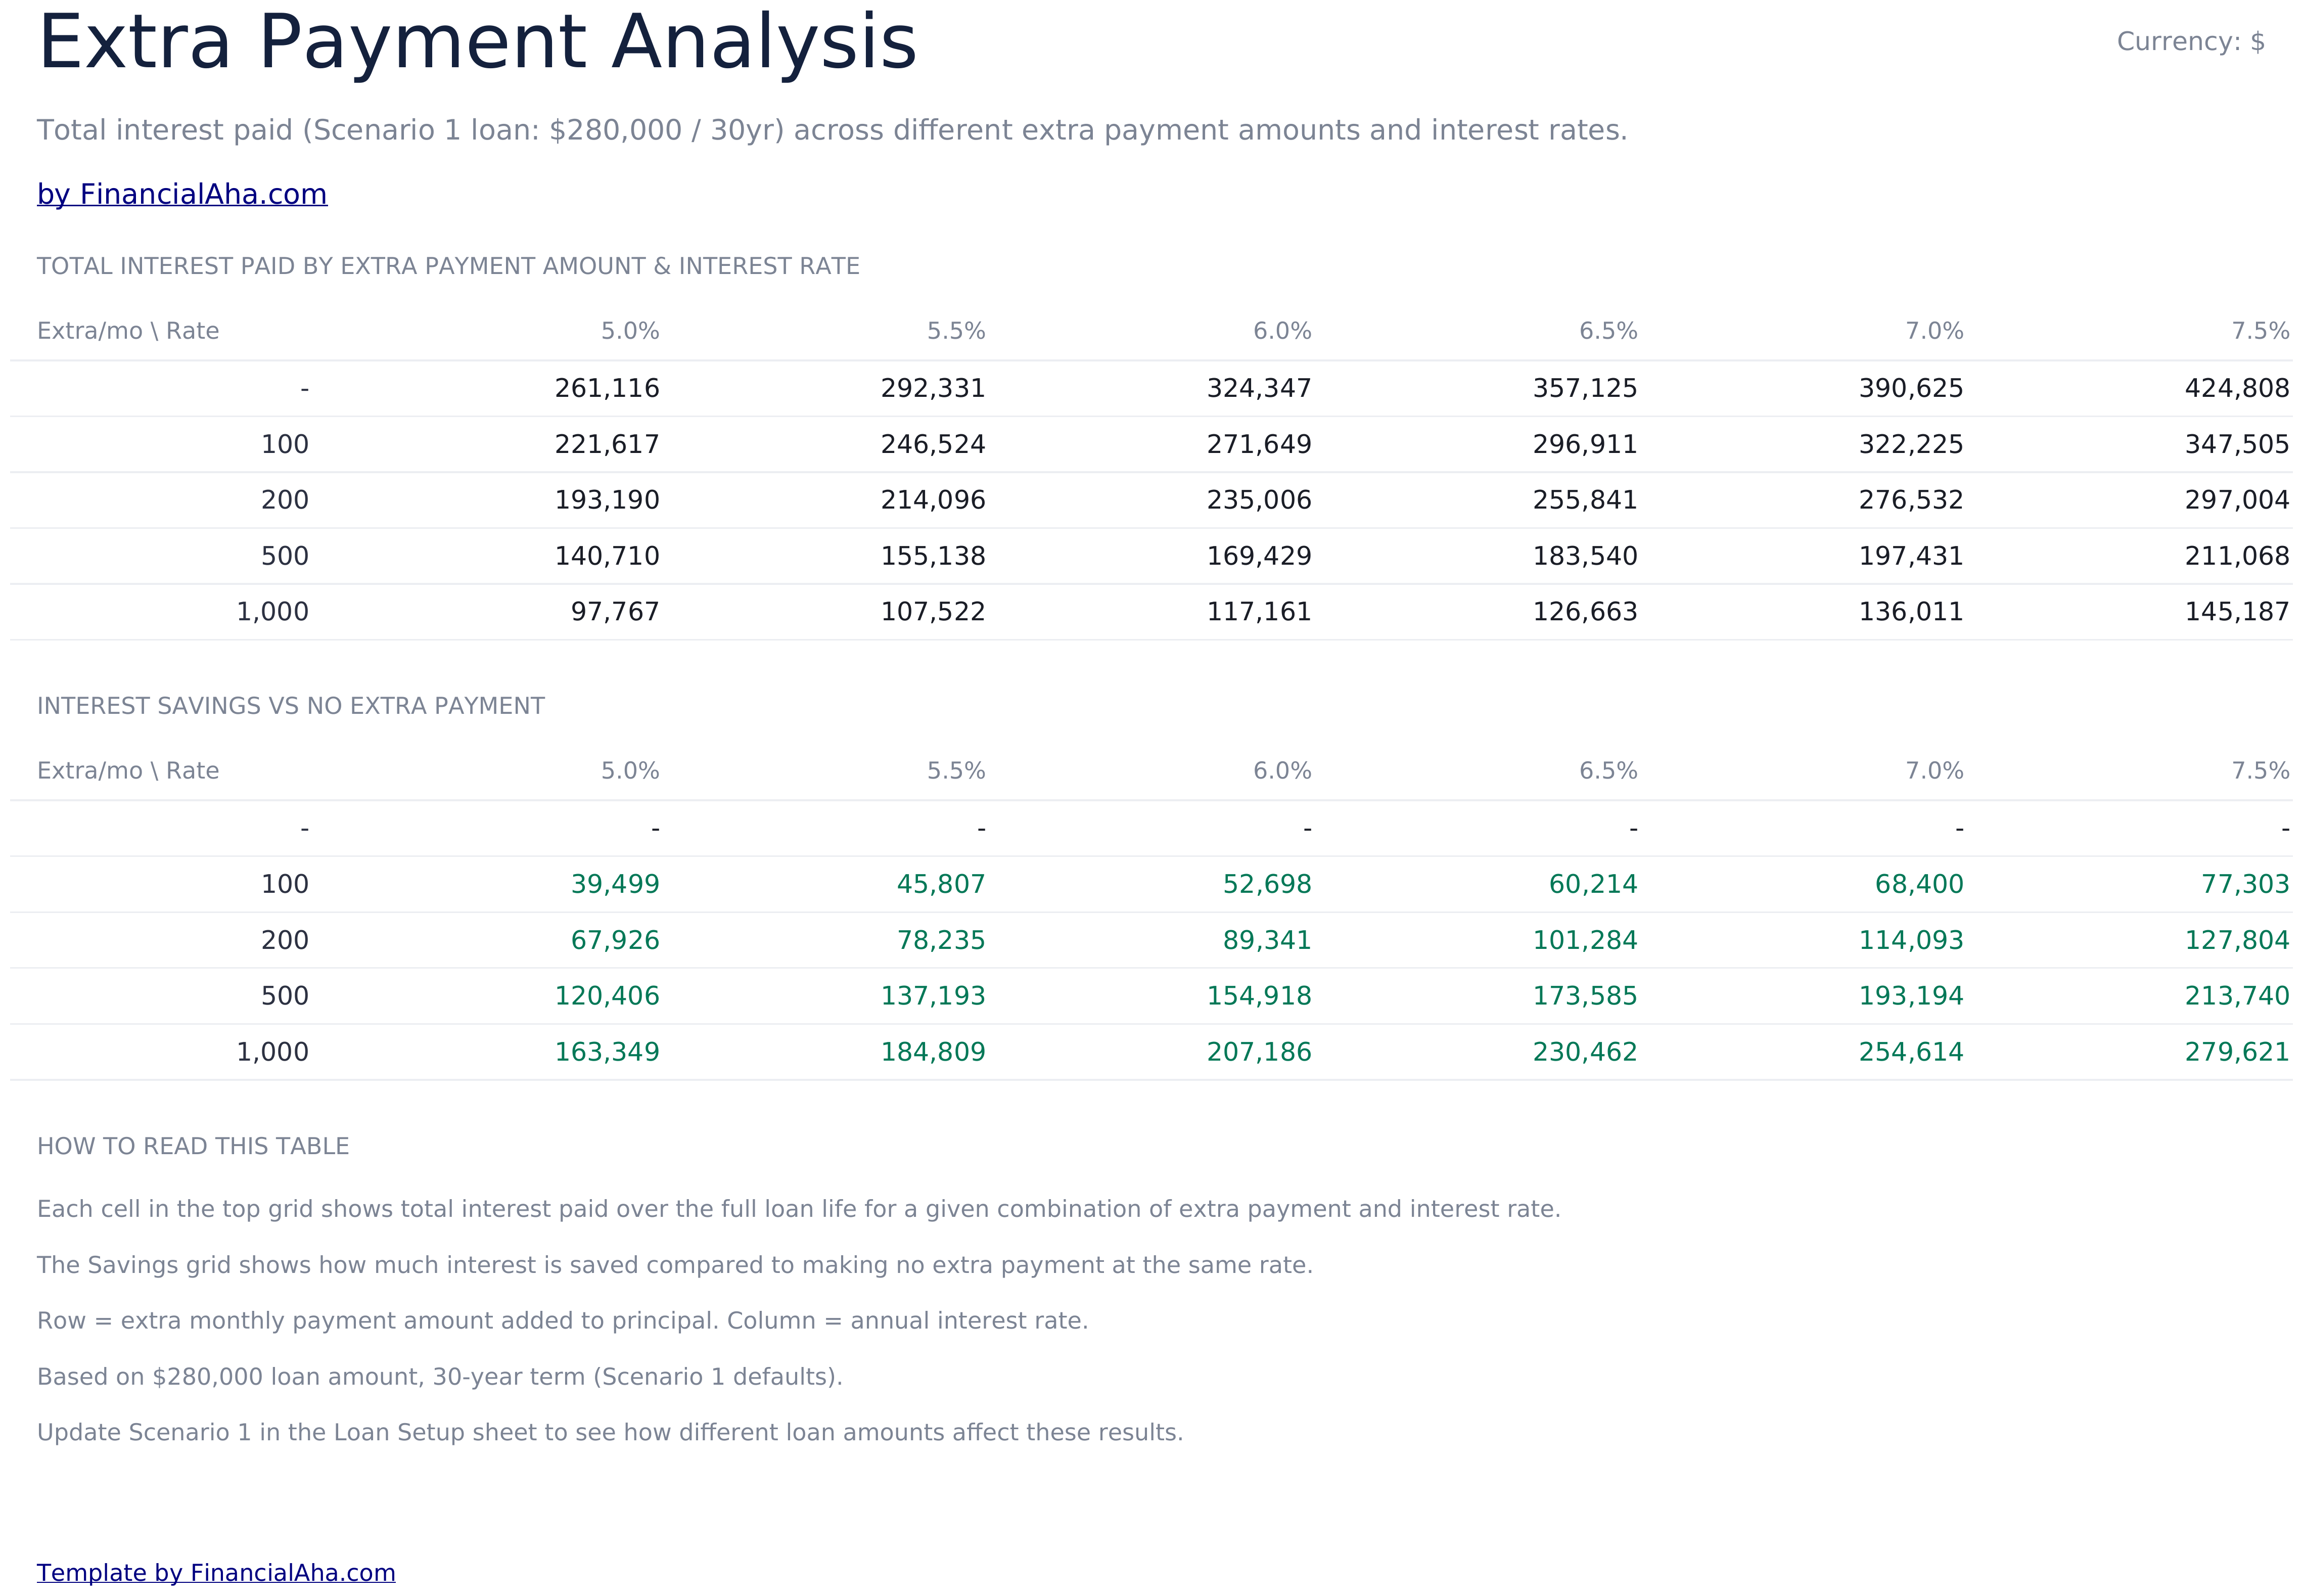Click the 254,614 savings cell
Viewport: 2303px width, 1596px height.
pos(1911,1052)
